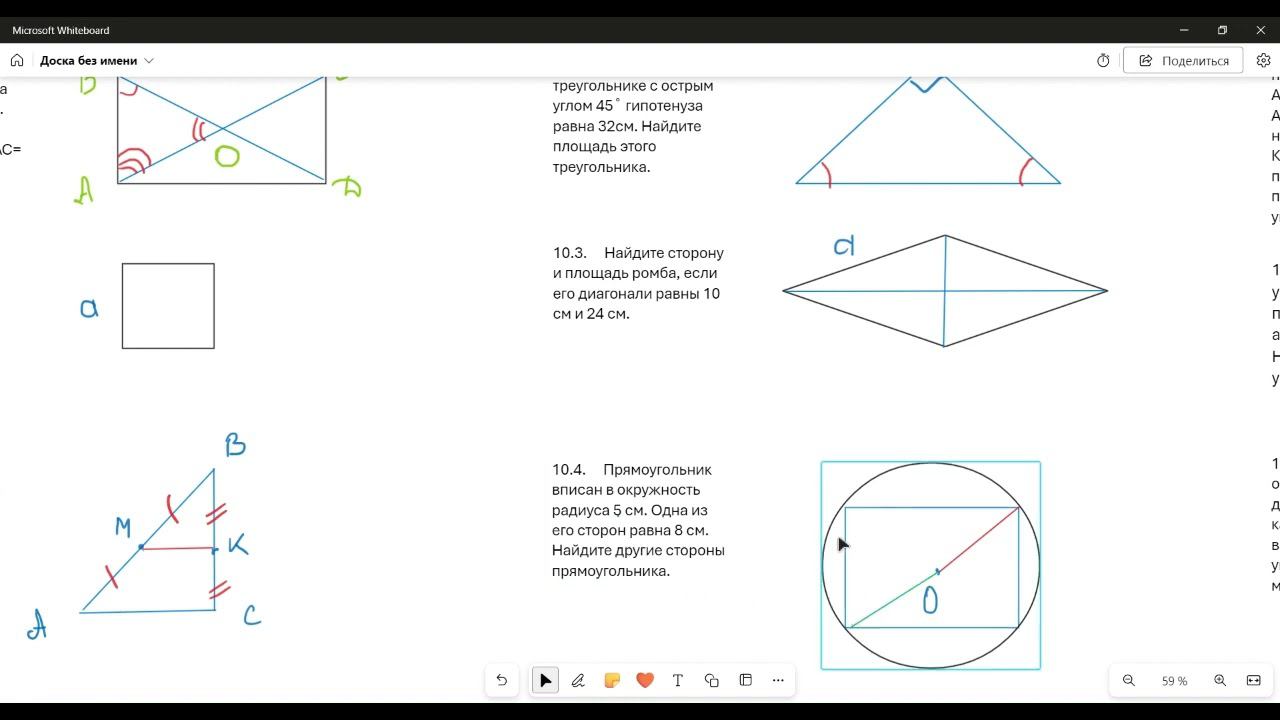
Task: Click handwritten label C near the triangle
Action: coord(252,616)
